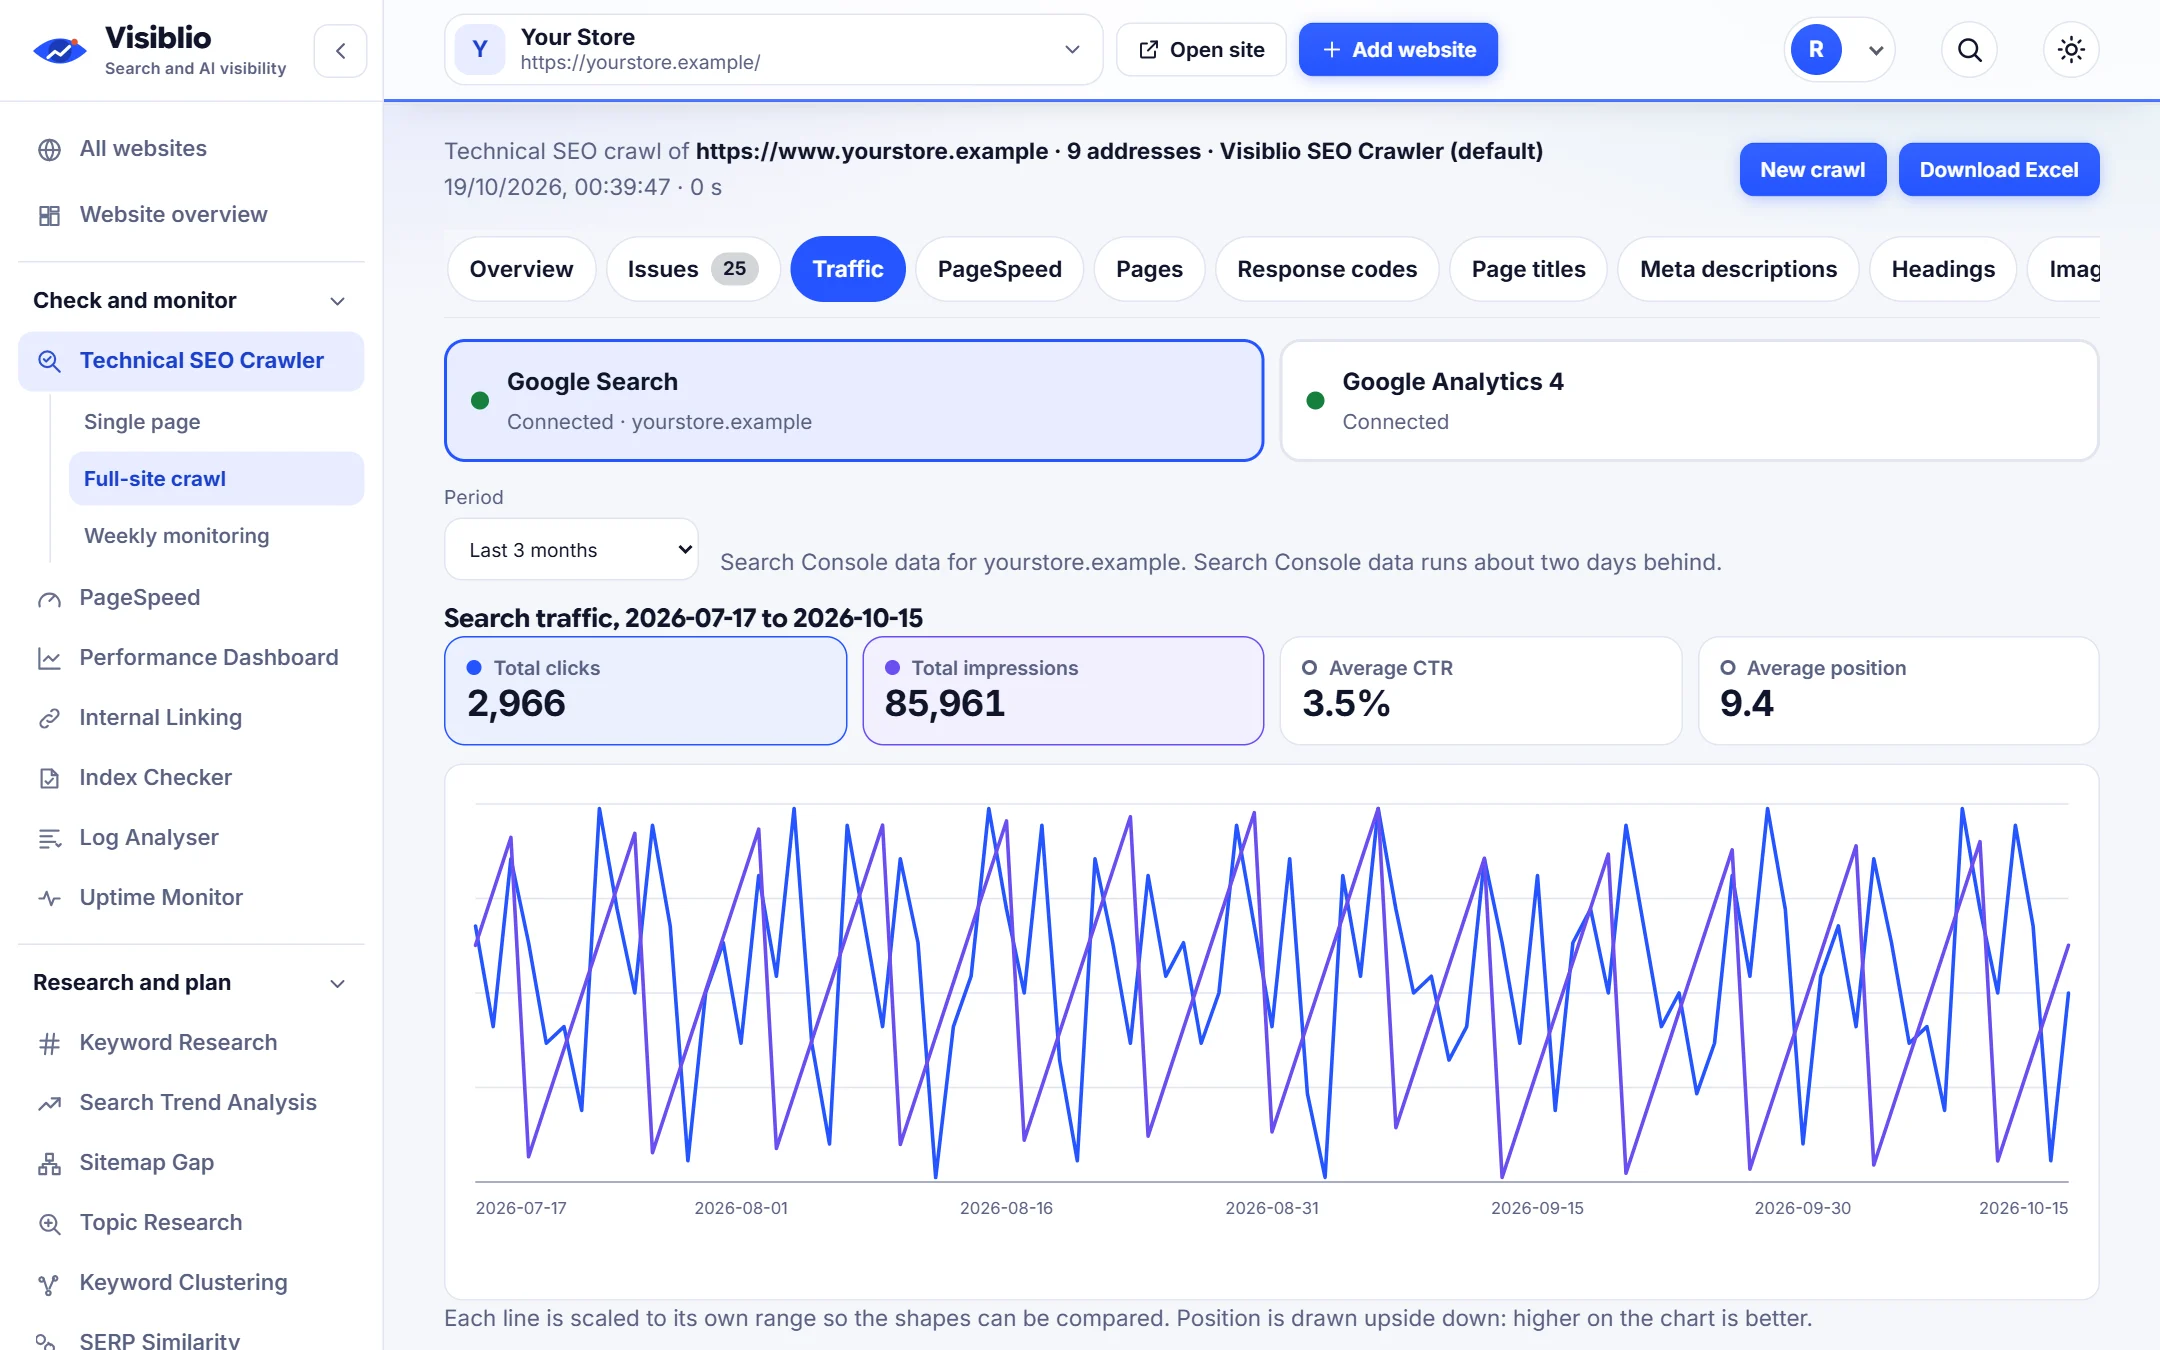Click the Download Excel button

pyautogui.click(x=1998, y=170)
